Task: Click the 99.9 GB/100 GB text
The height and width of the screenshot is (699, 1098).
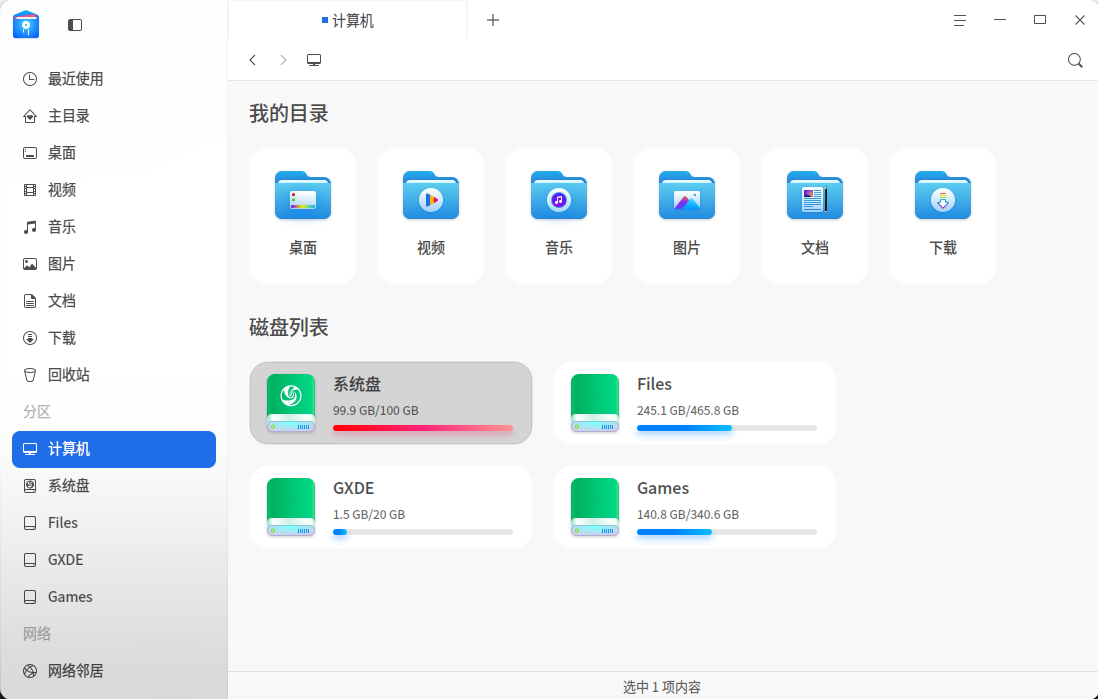Action: click(x=375, y=410)
